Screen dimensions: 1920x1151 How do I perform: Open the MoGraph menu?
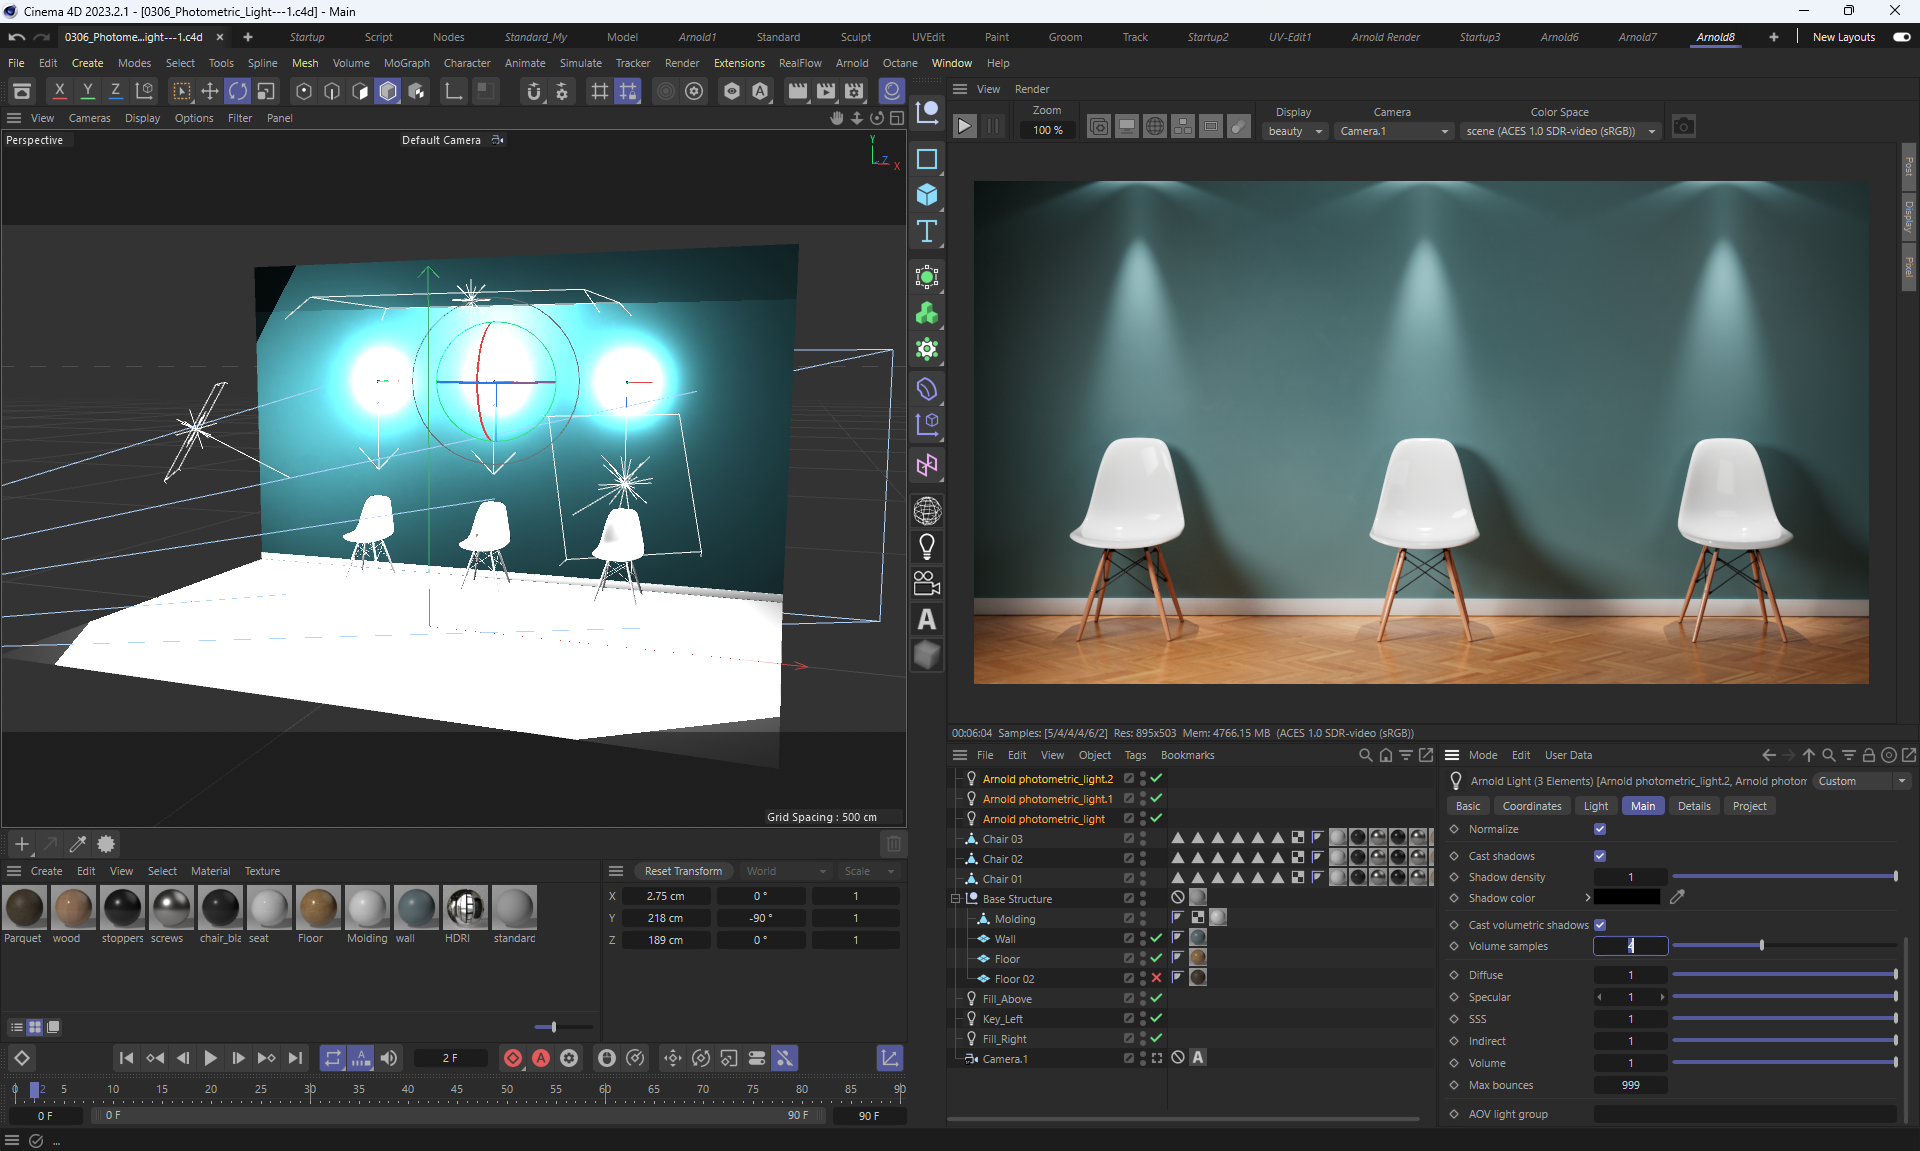coord(406,63)
